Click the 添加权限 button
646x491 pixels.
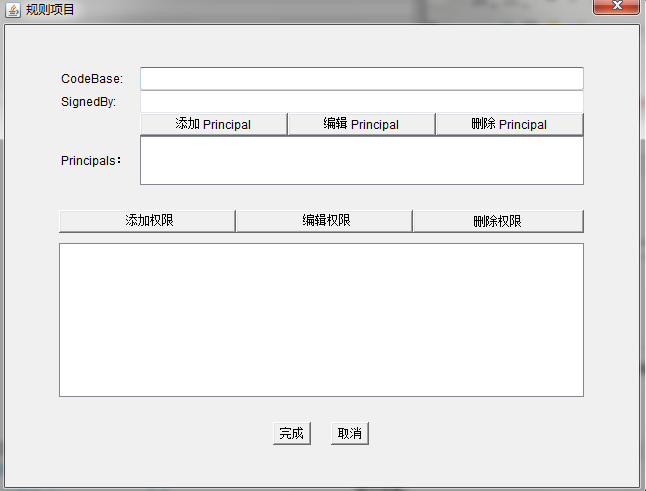147,221
